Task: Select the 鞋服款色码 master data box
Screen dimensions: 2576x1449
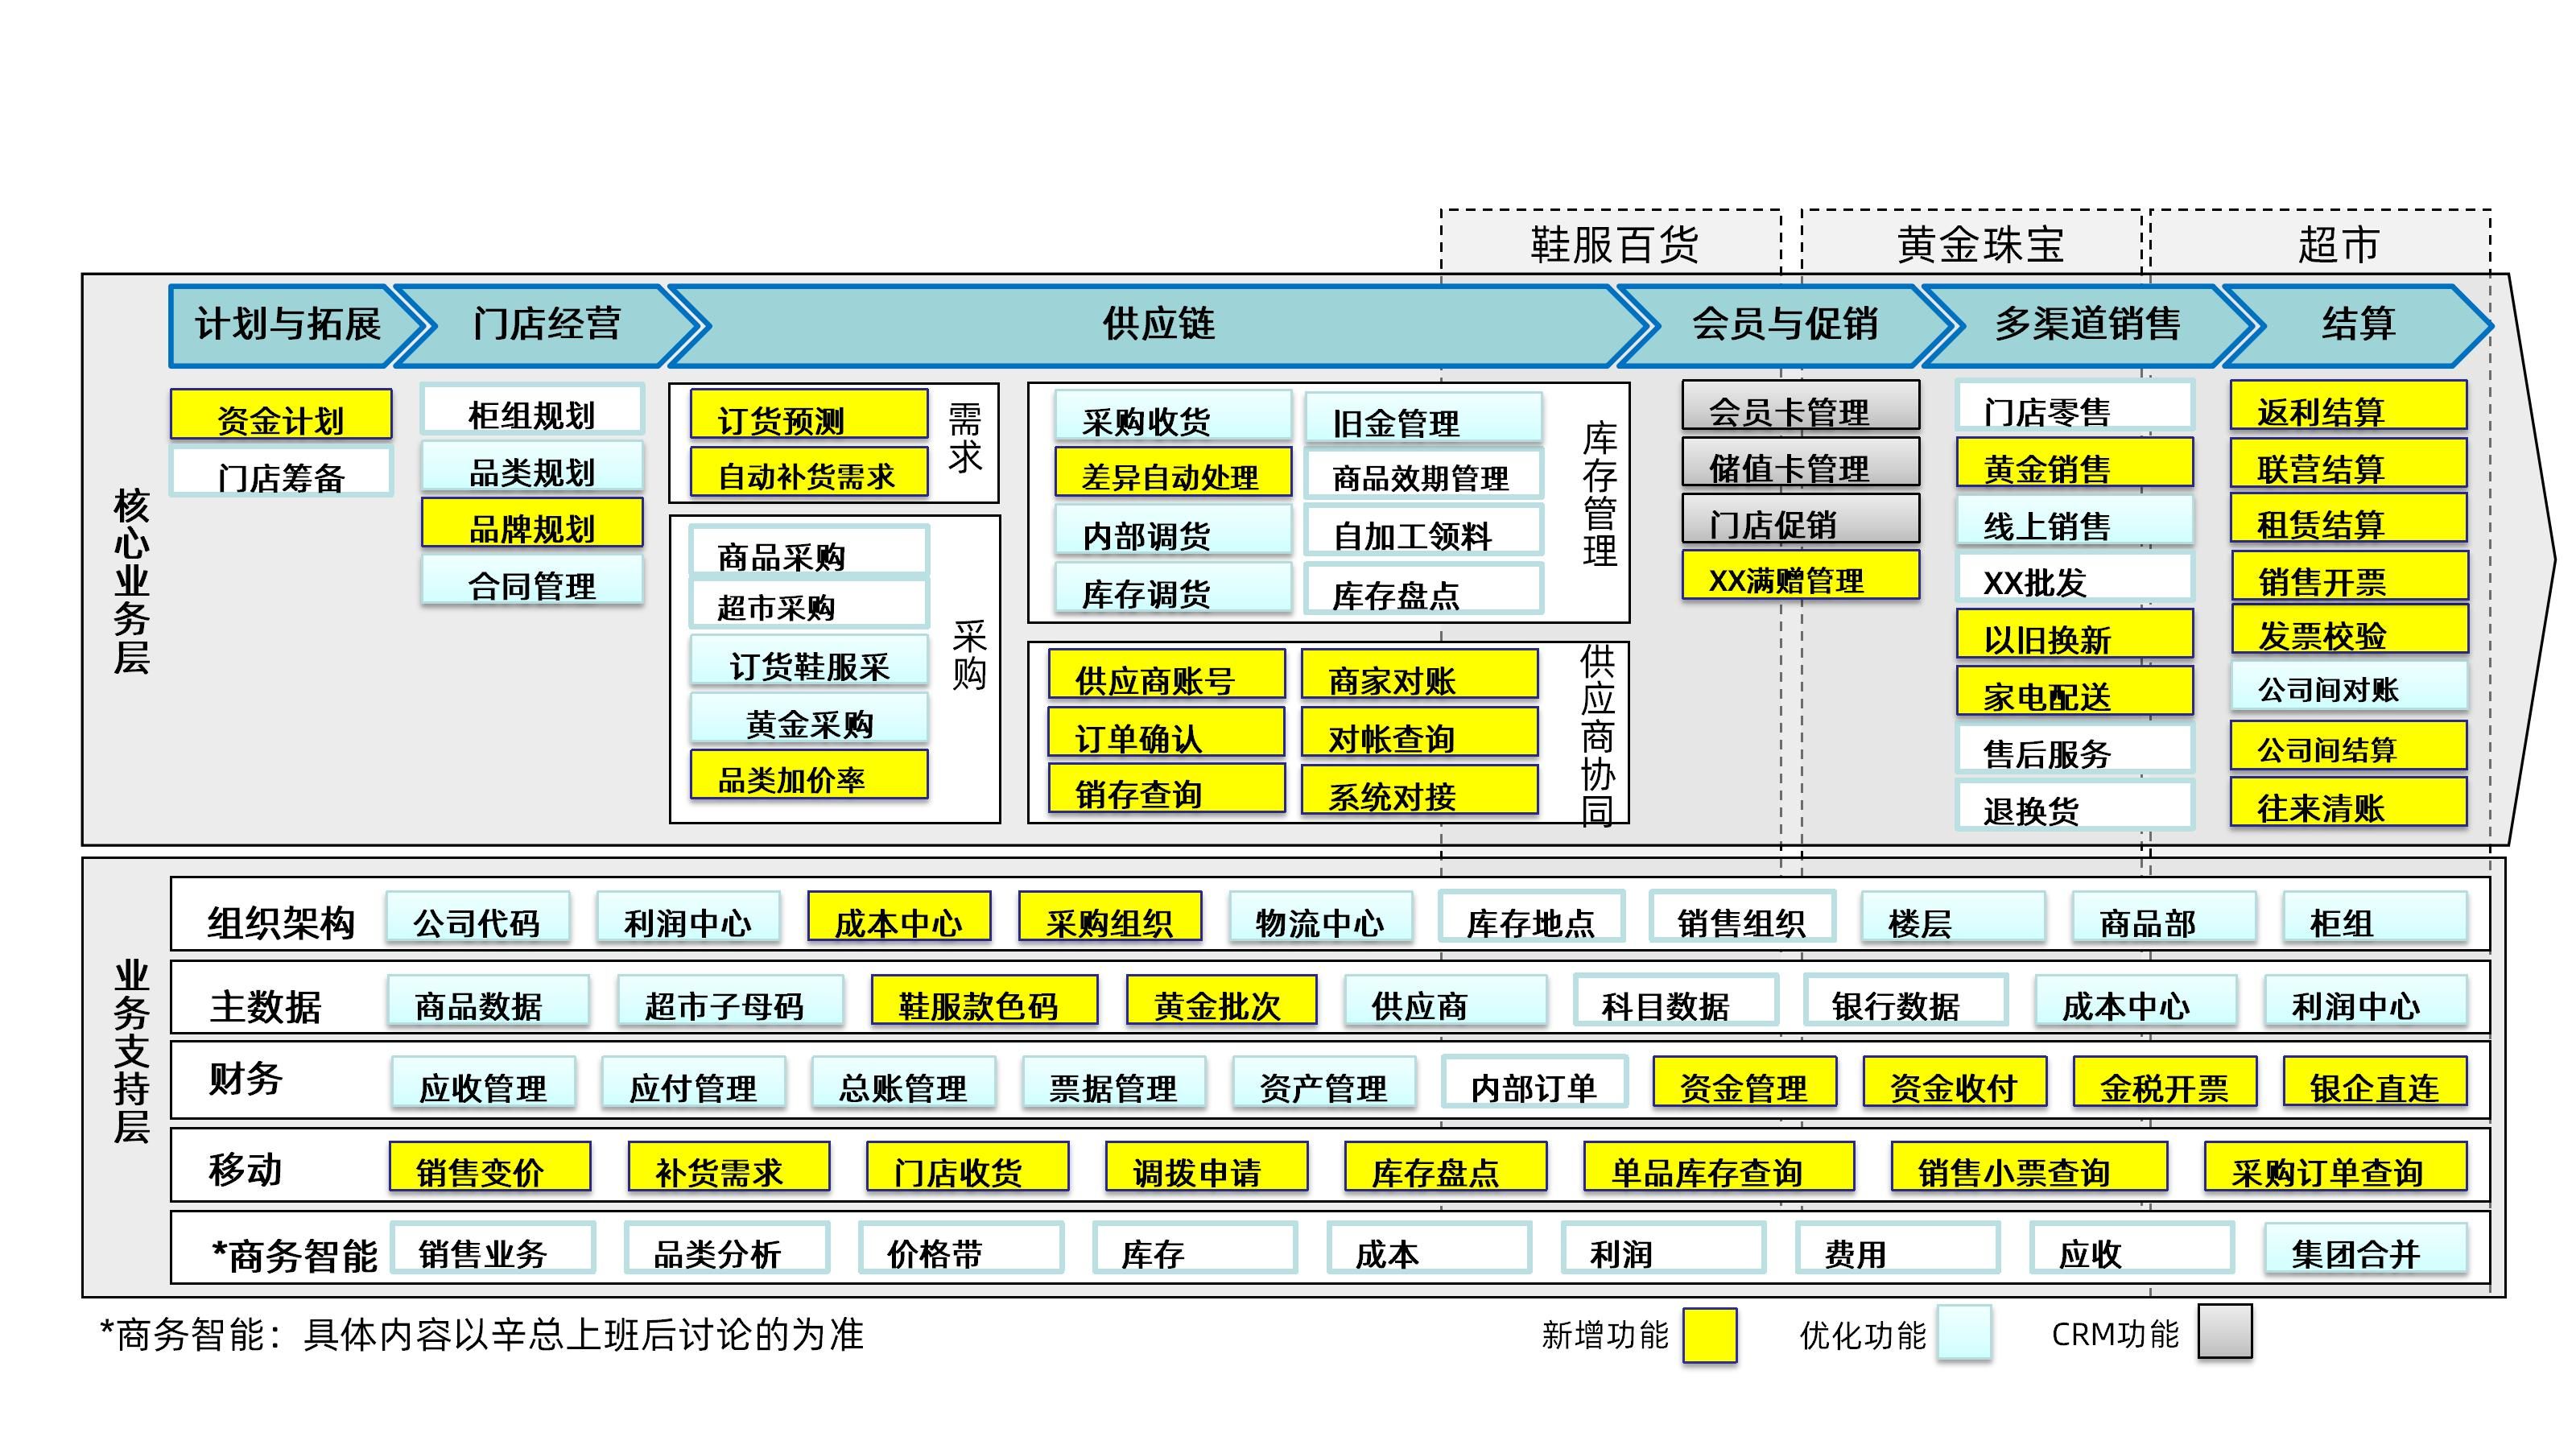Action: tap(984, 1001)
